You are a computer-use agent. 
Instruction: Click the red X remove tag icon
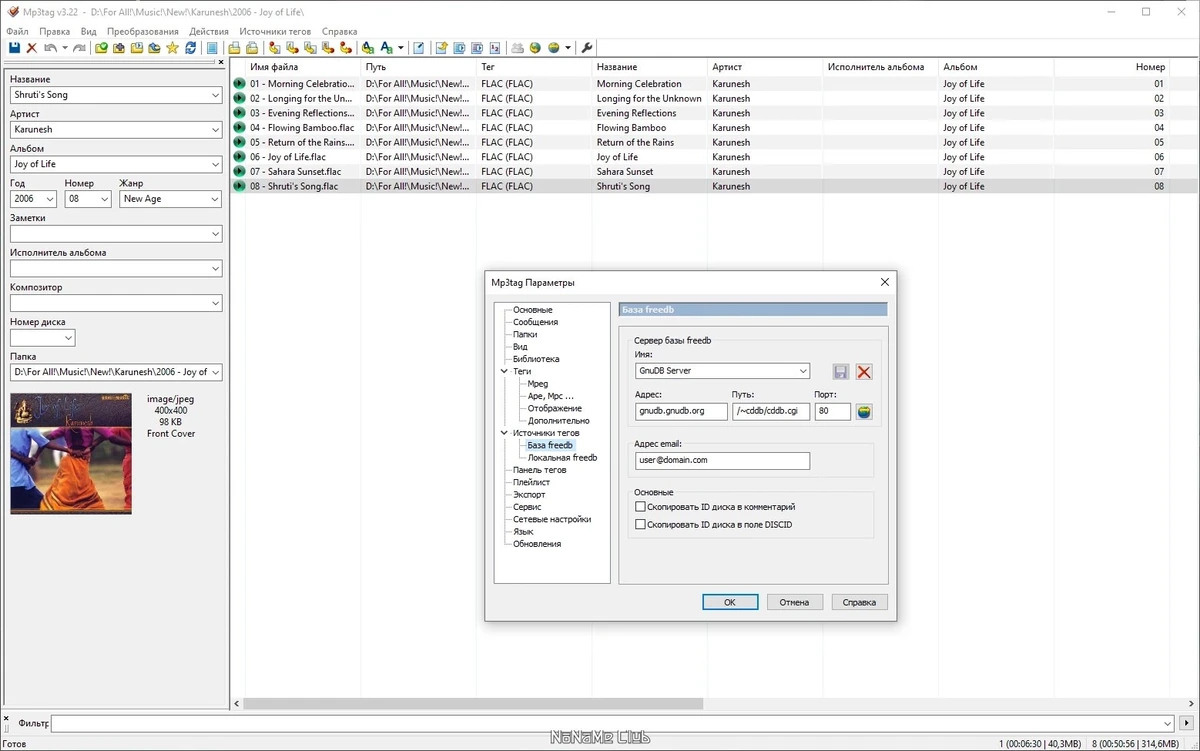(31, 48)
